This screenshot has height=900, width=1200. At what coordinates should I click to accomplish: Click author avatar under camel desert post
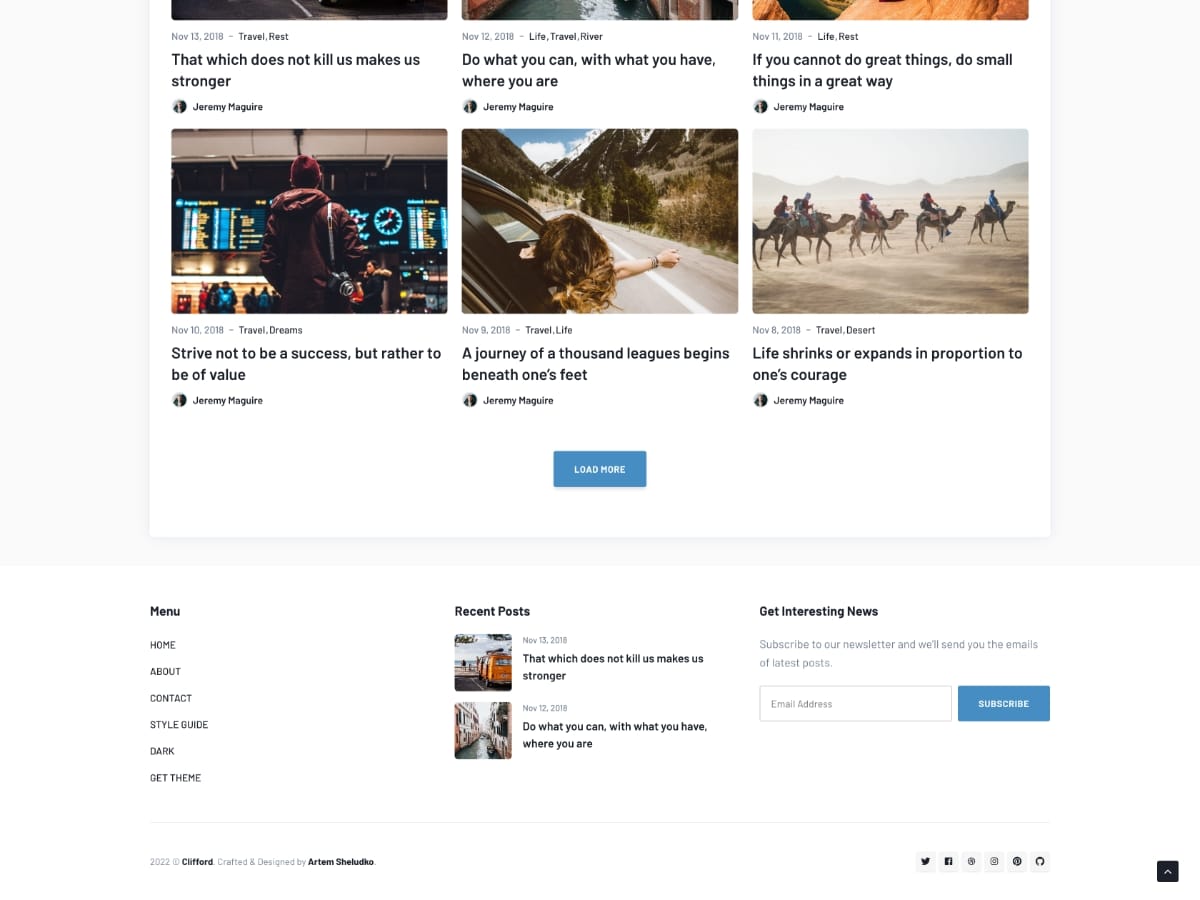coord(760,400)
